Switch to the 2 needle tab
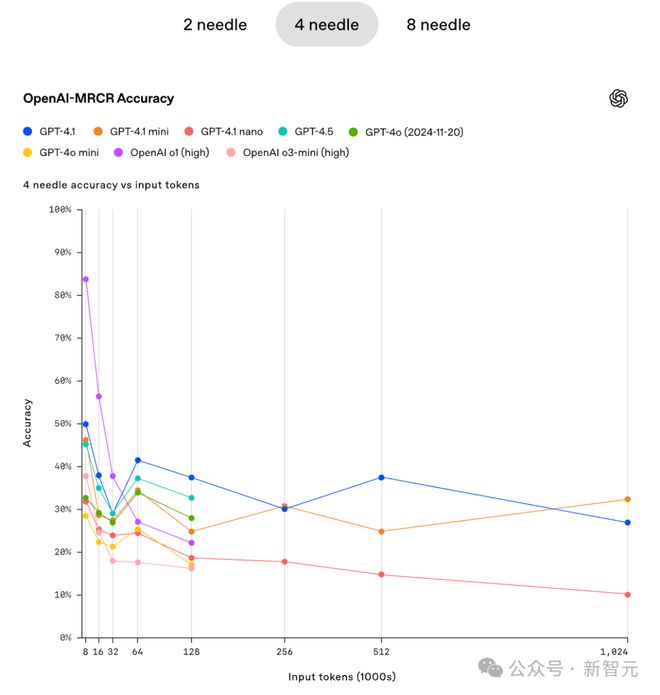The width and height of the screenshot is (660, 695). click(x=216, y=24)
